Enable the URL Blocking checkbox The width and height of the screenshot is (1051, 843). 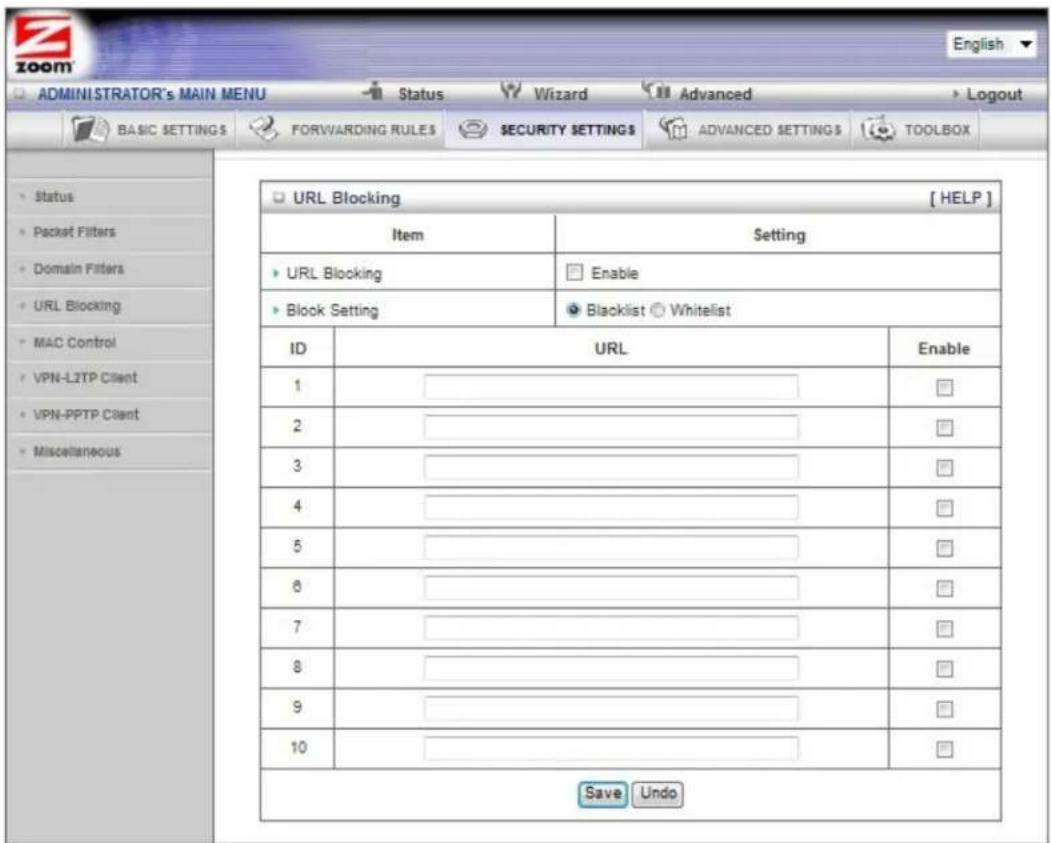[x=574, y=272]
